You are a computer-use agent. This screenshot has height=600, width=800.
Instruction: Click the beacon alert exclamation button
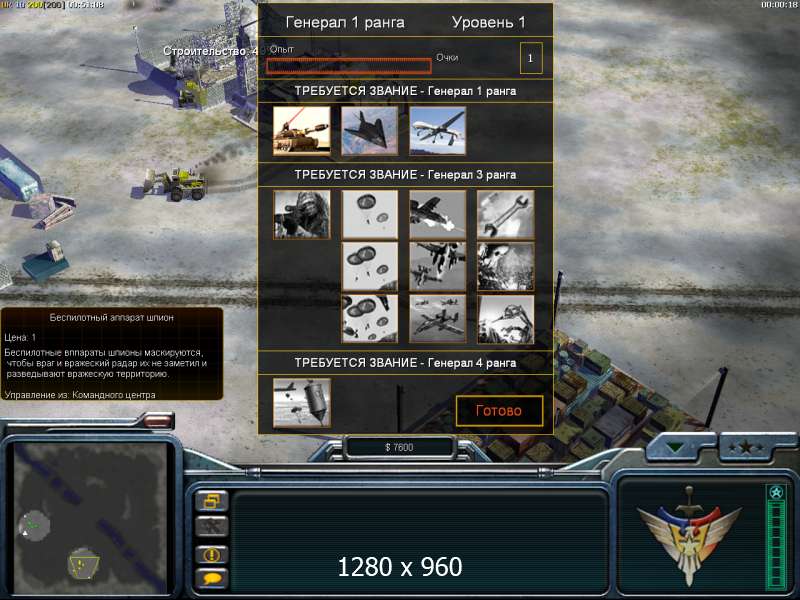tap(212, 555)
